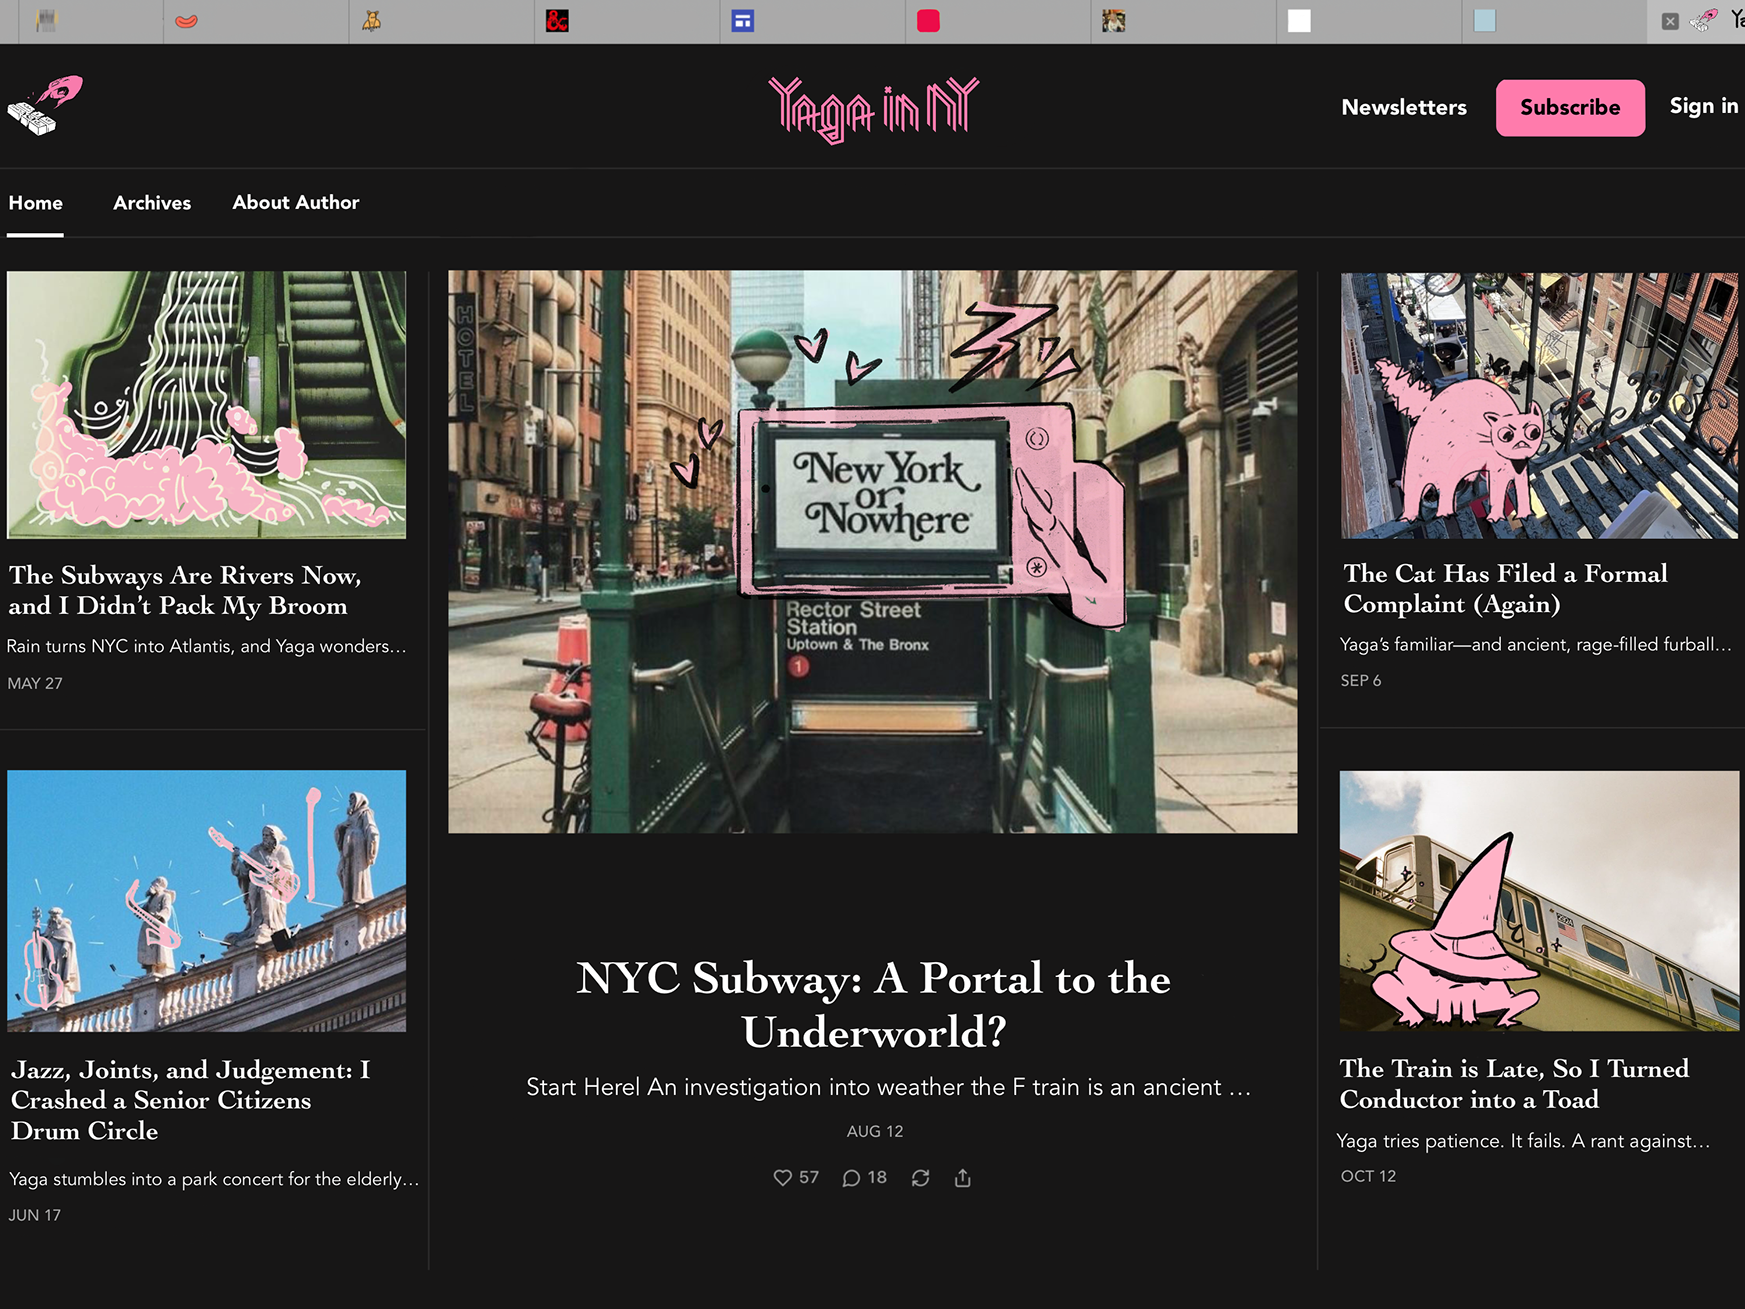Viewport: 1745px width, 1309px height.
Task: Open the Home navigation tab
Action: [x=36, y=203]
